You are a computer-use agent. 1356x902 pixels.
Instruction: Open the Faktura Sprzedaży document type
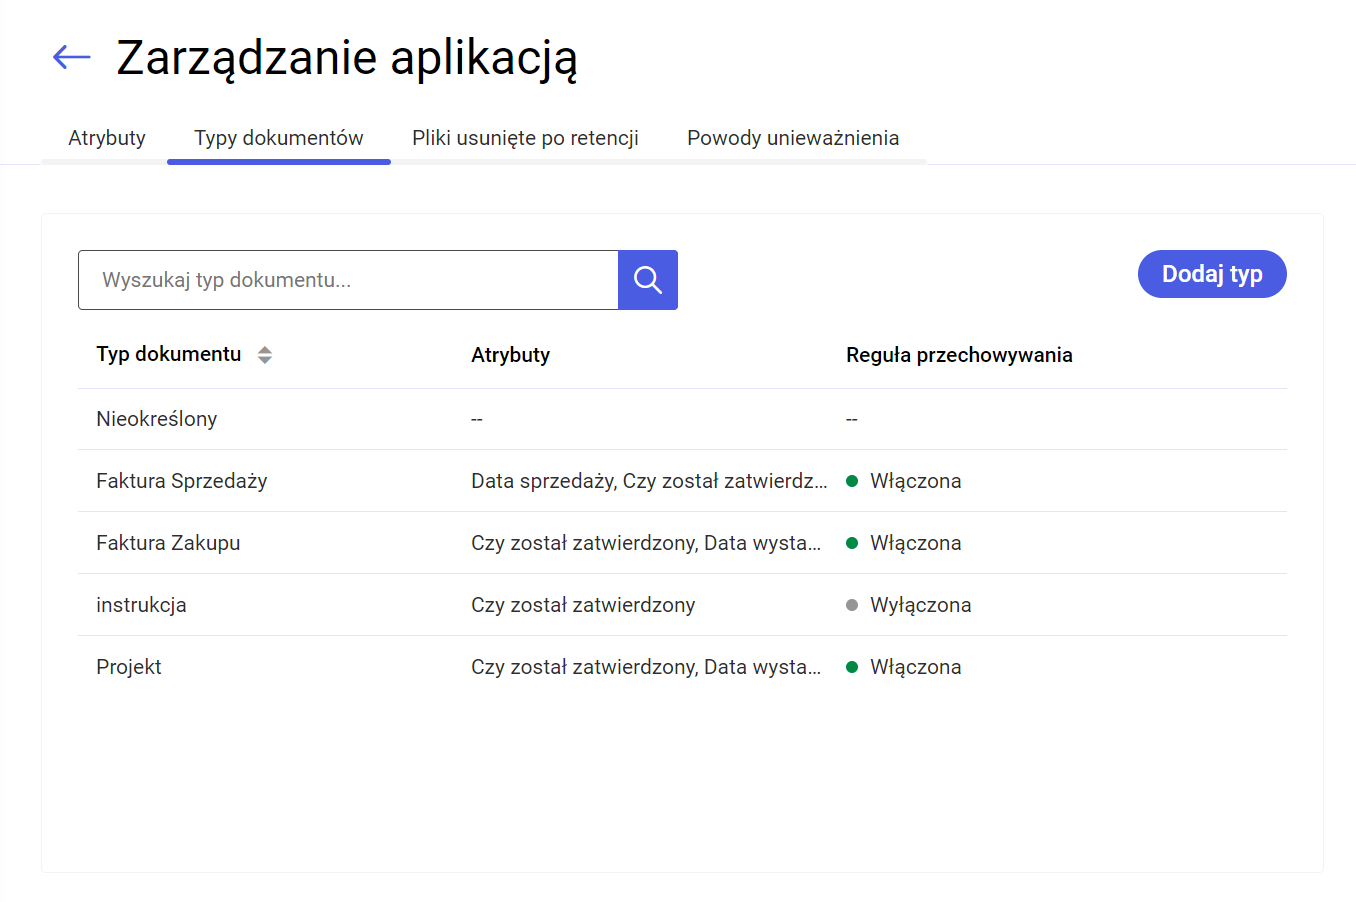(182, 481)
